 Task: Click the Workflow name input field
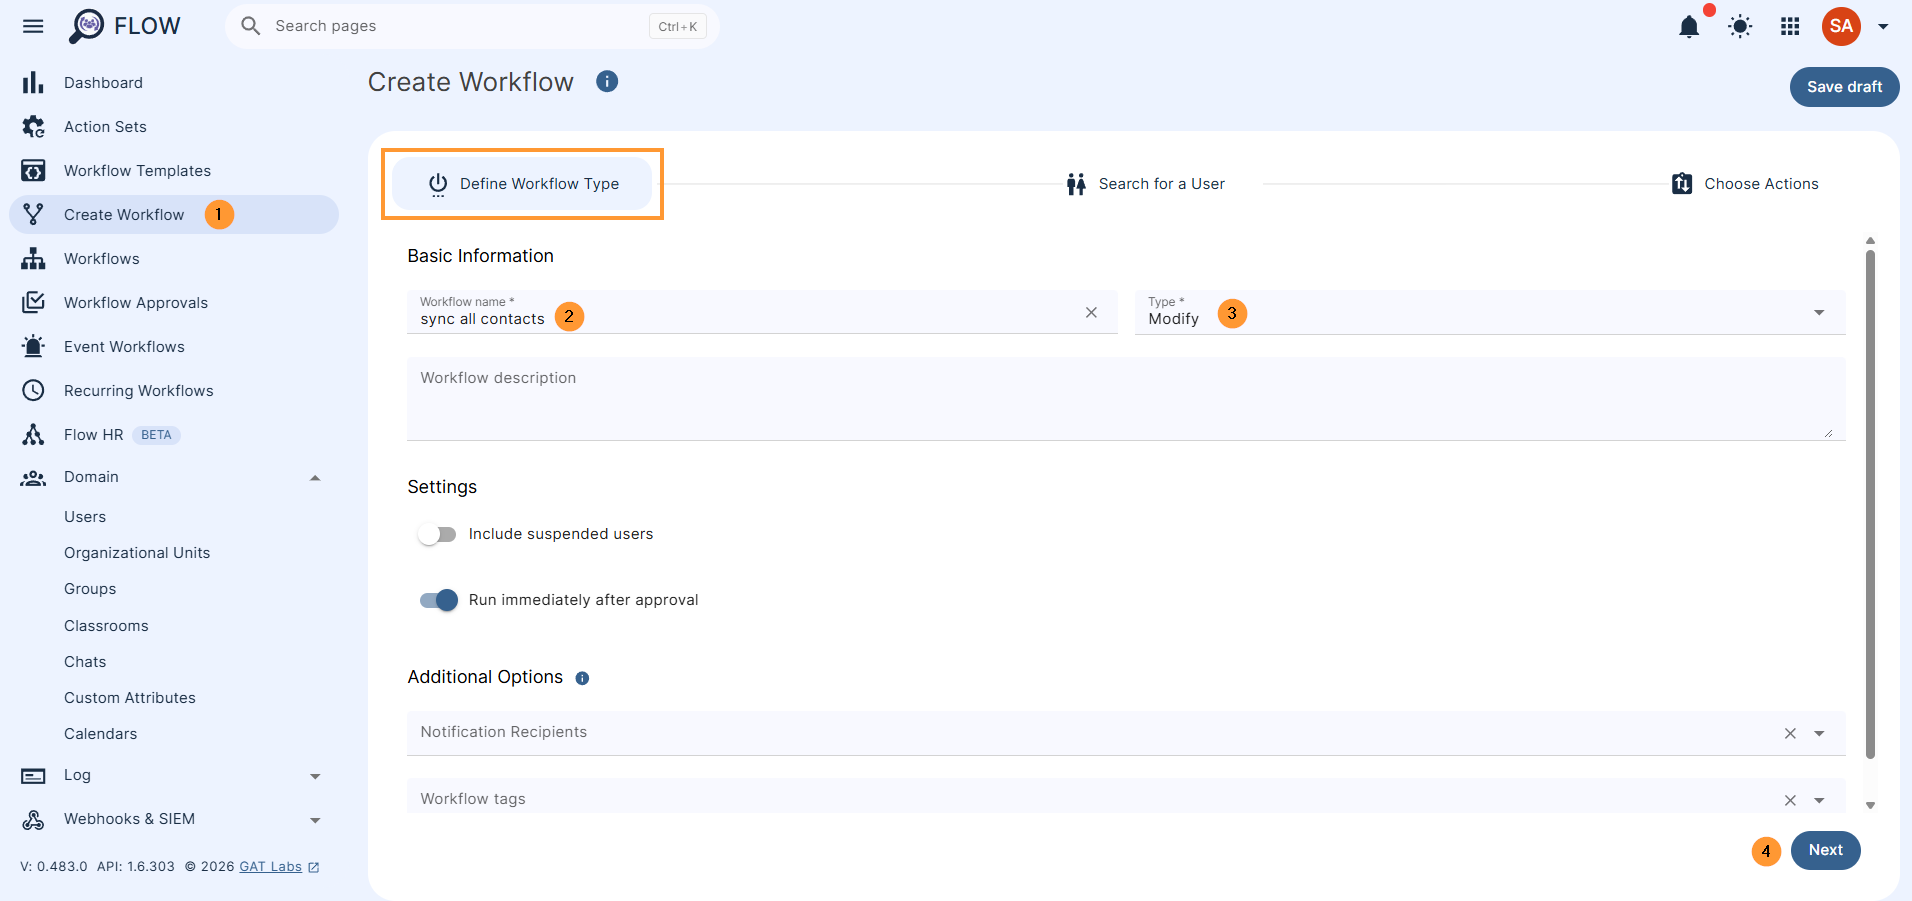tap(762, 312)
